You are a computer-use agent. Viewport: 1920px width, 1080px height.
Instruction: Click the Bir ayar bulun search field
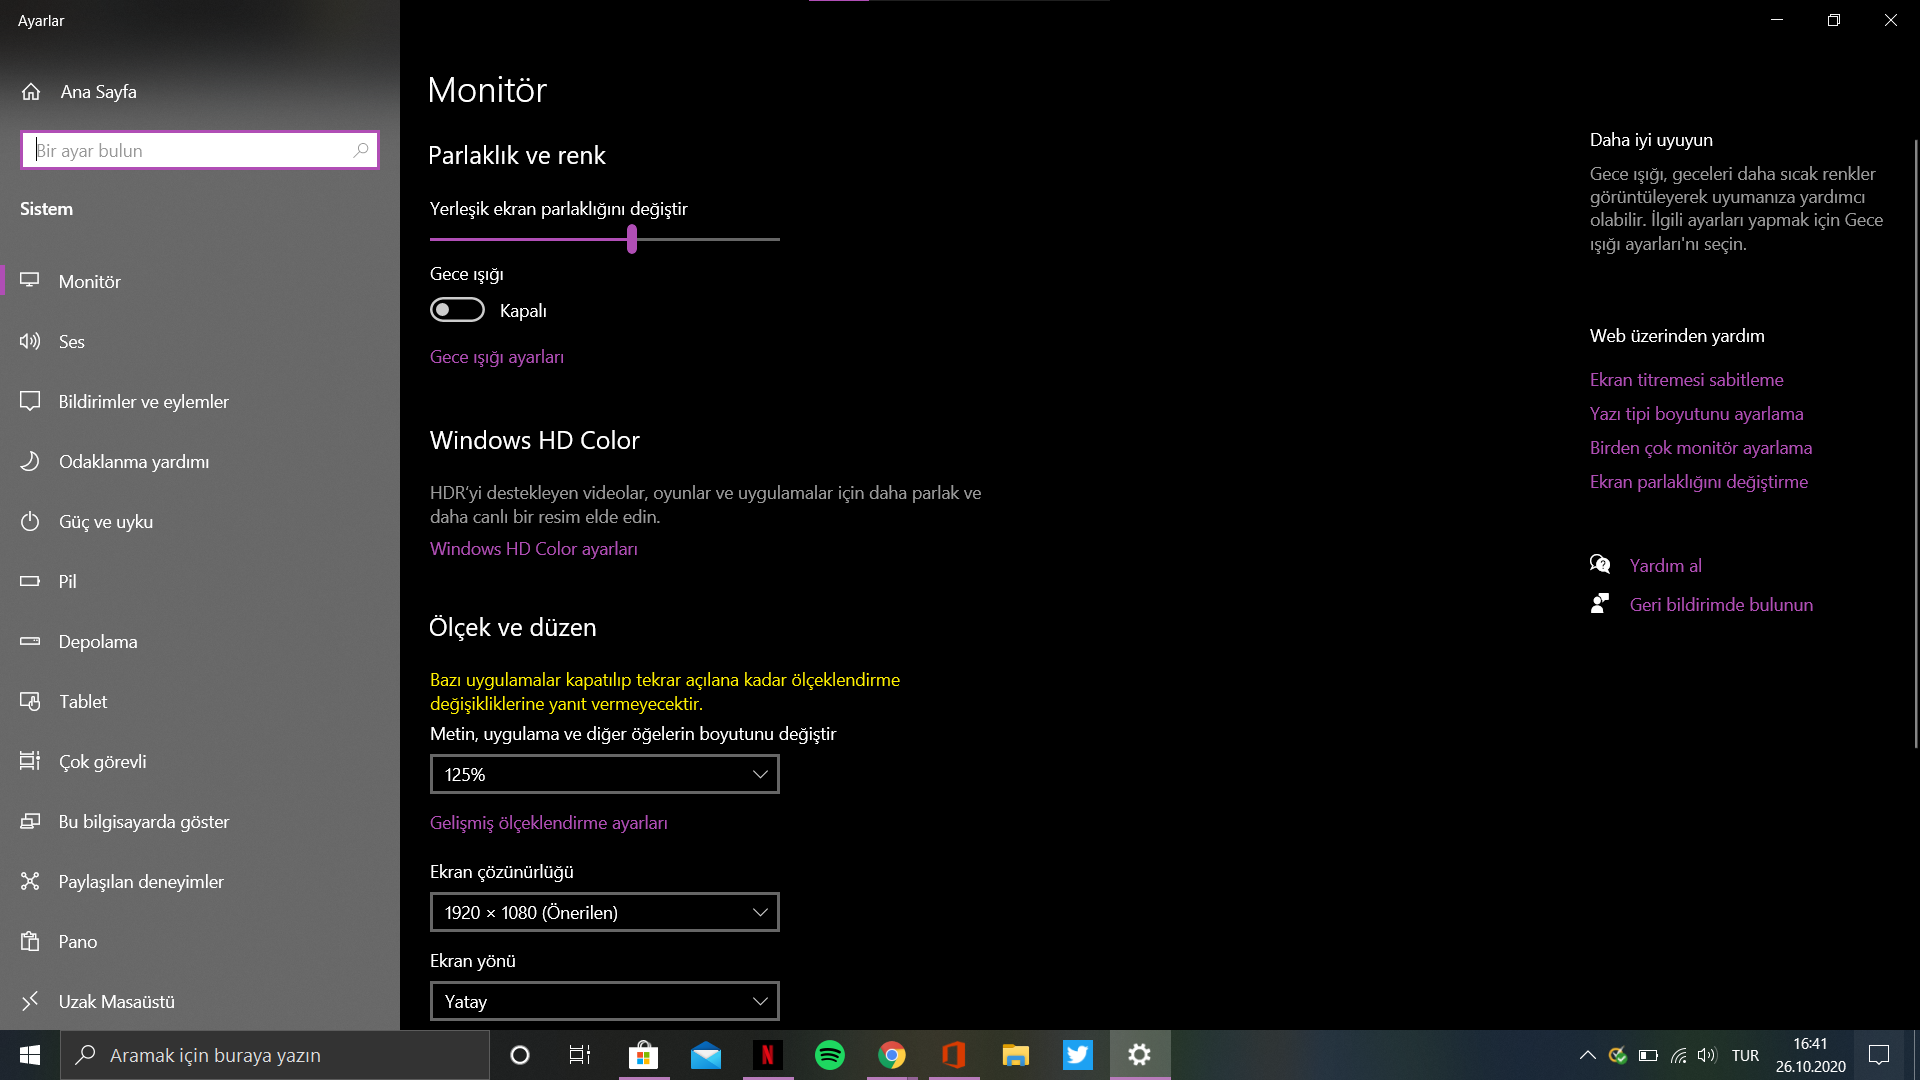(x=199, y=149)
